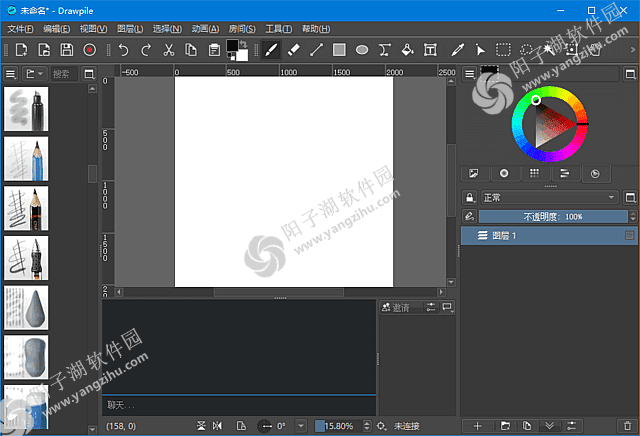The width and height of the screenshot is (640, 436).
Task: Add a new layer with plus icon
Action: click(x=478, y=426)
